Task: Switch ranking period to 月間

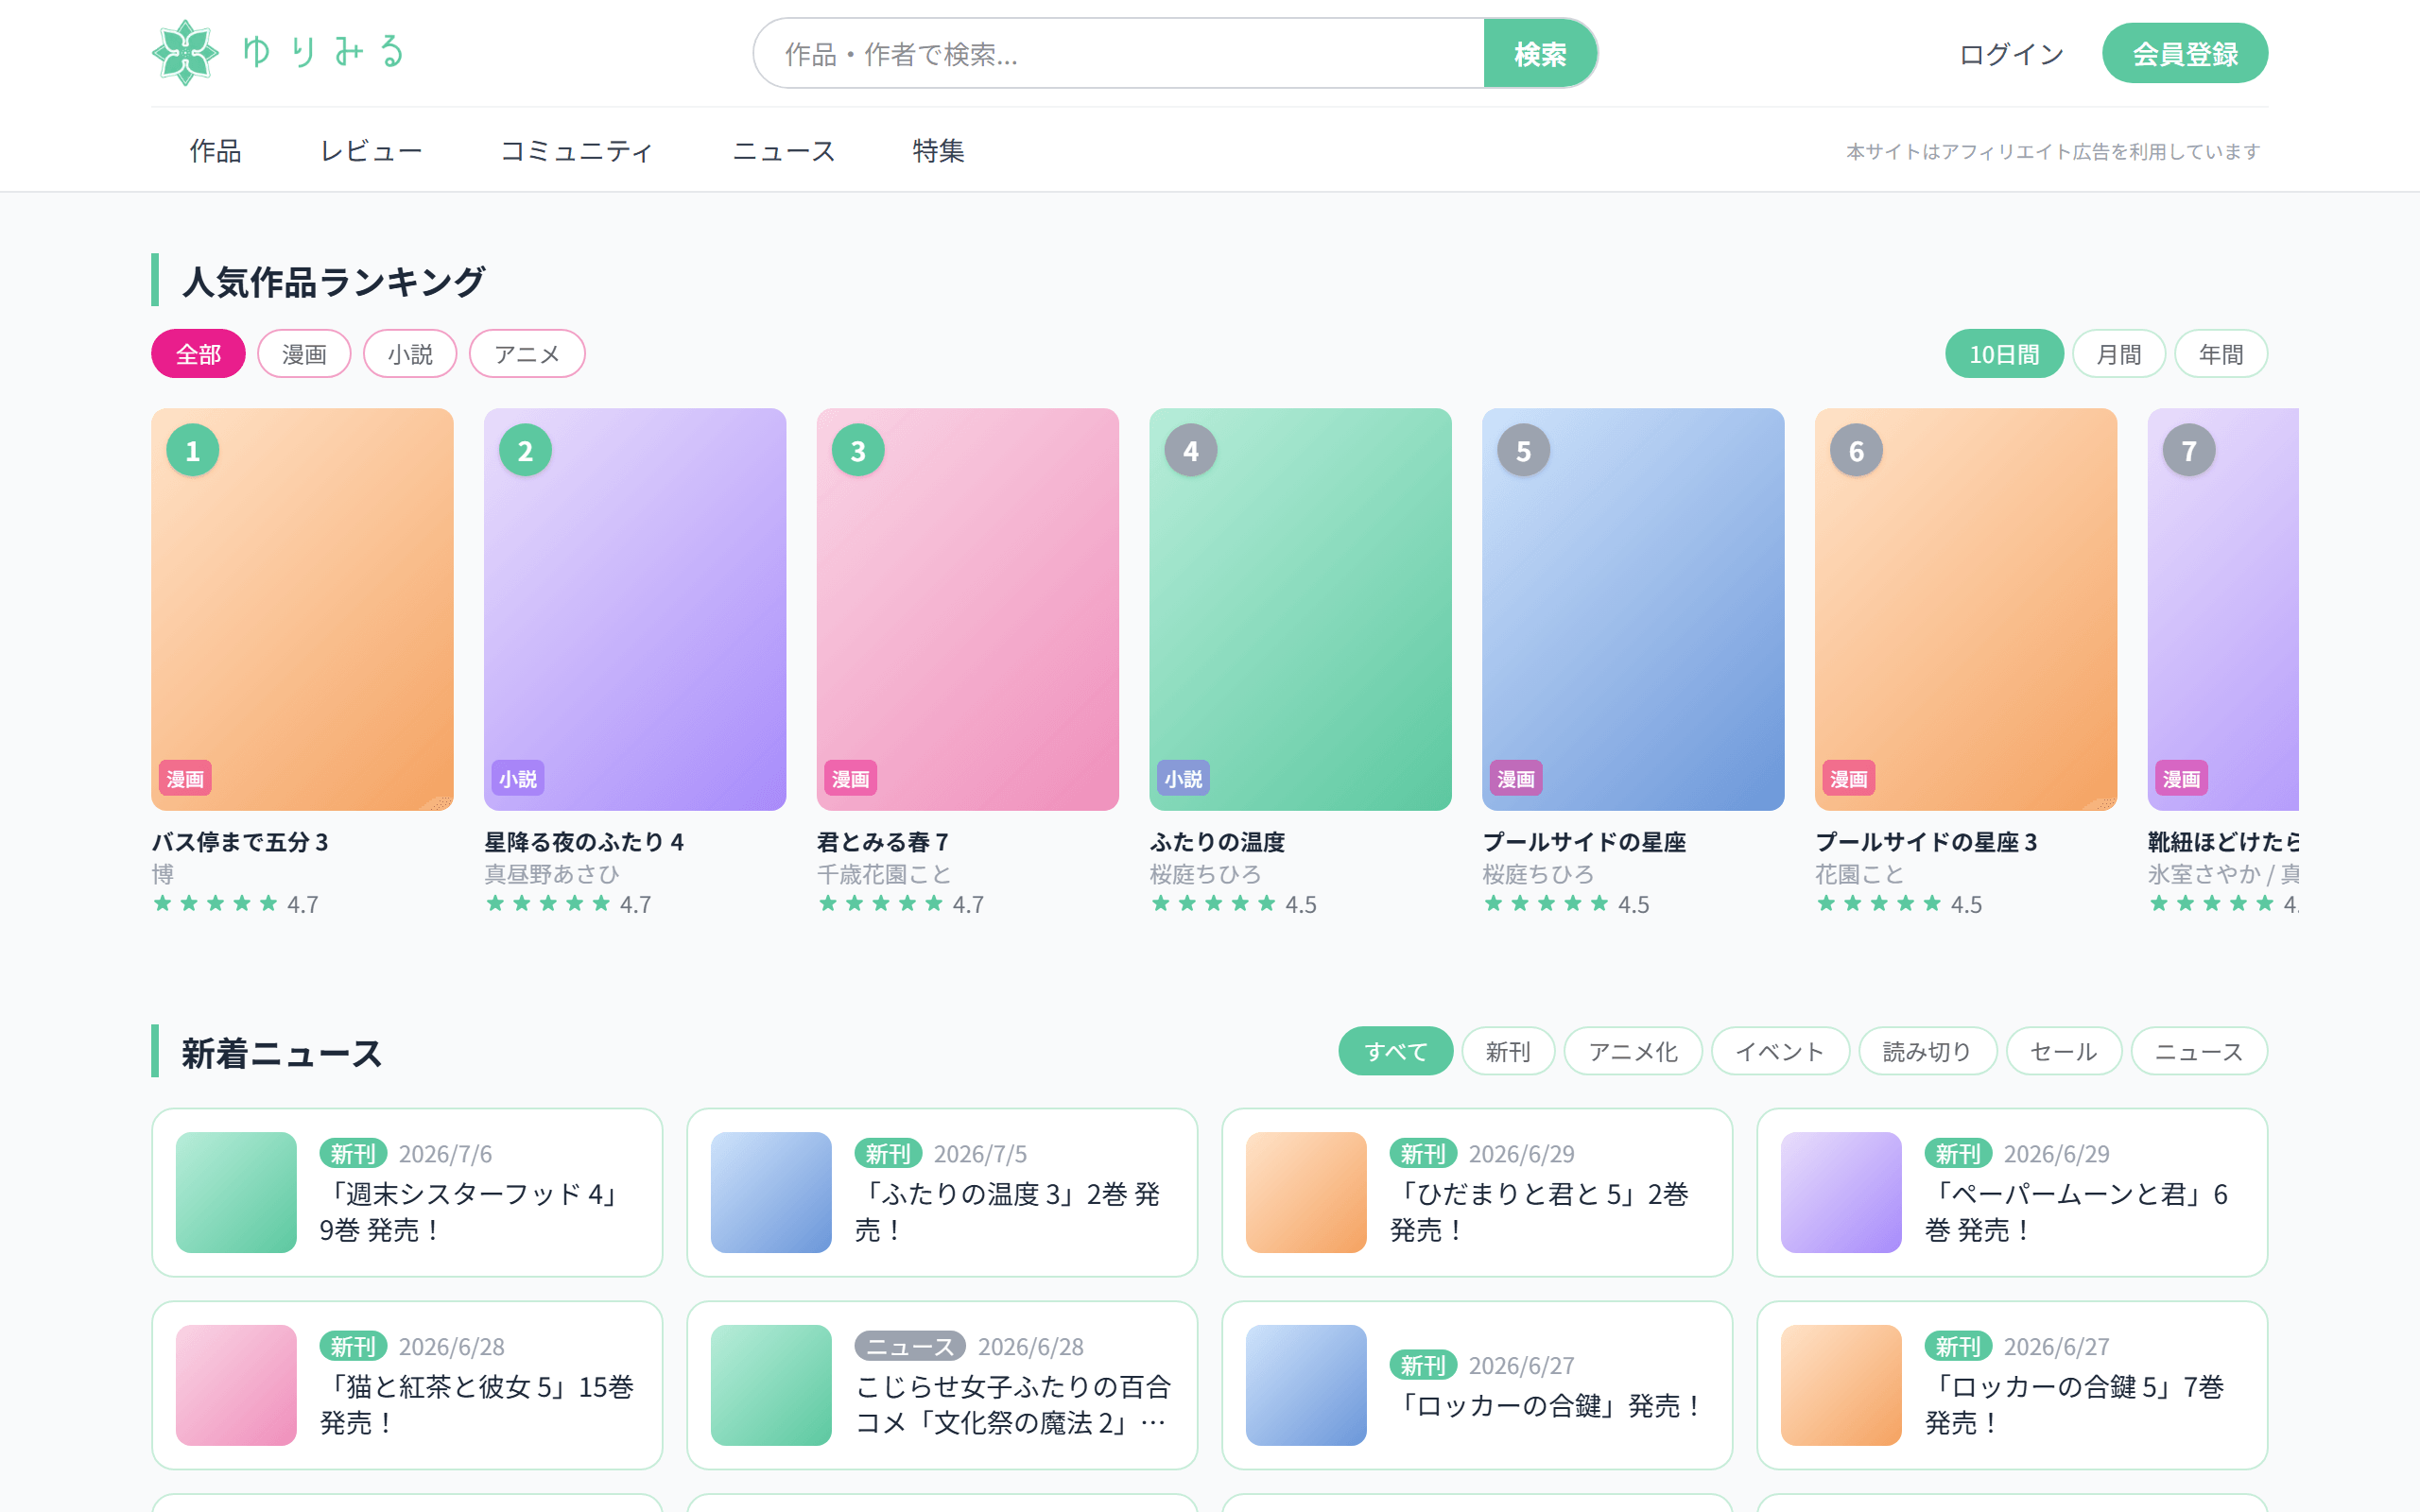Action: 2118,354
